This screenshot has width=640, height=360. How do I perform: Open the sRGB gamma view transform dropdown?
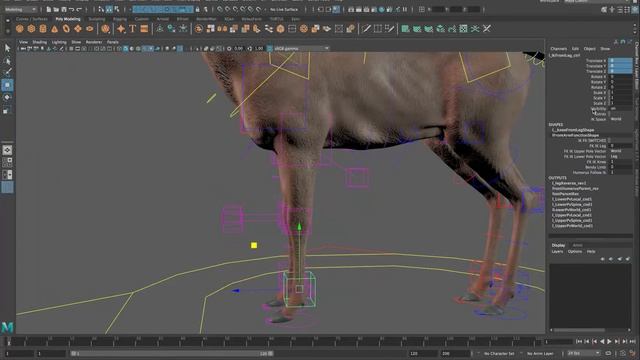pos(301,49)
